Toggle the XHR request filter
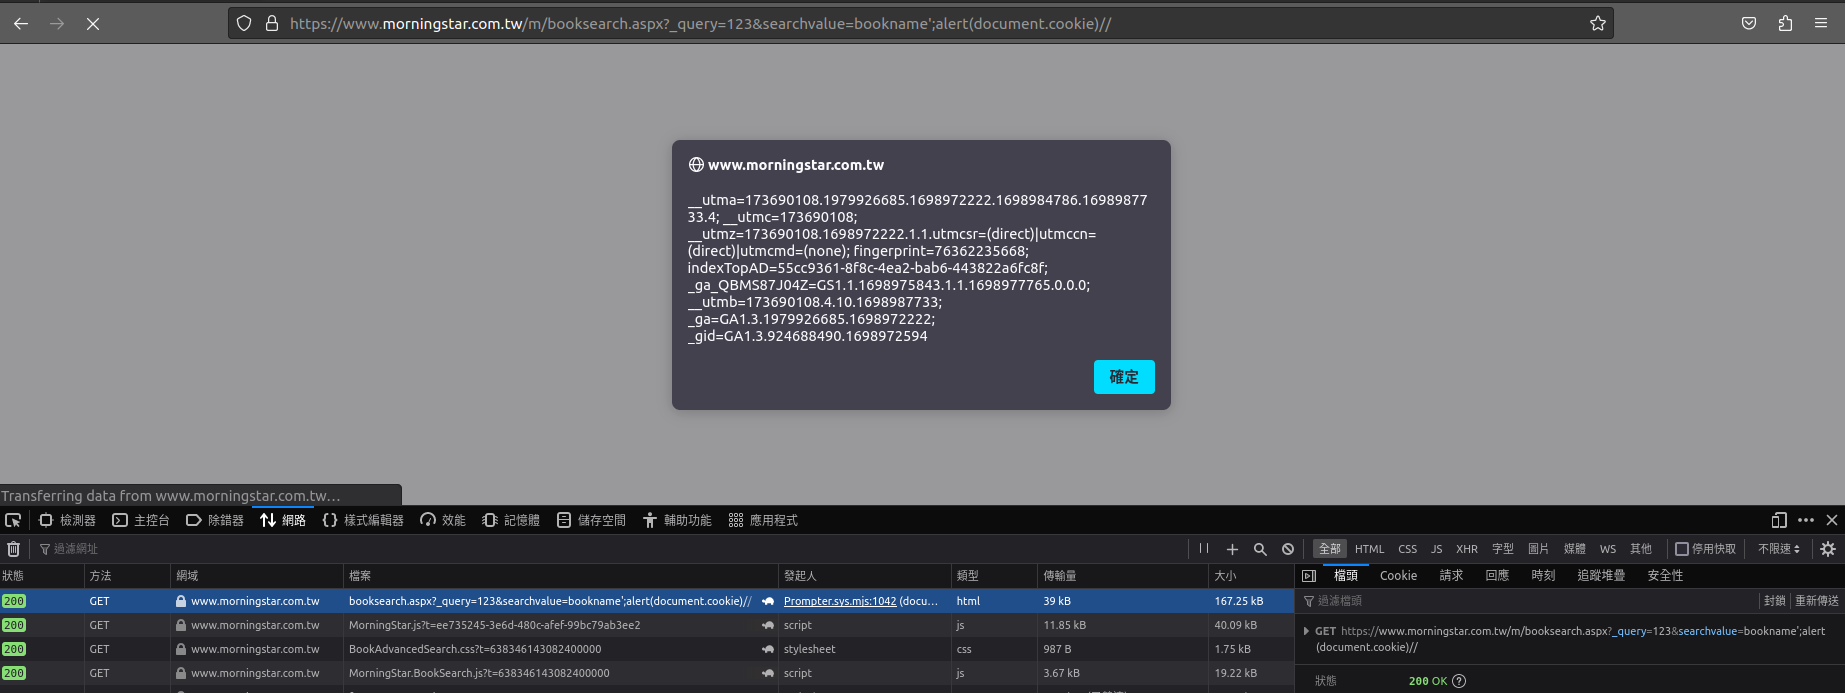1845x693 pixels. 1467,549
